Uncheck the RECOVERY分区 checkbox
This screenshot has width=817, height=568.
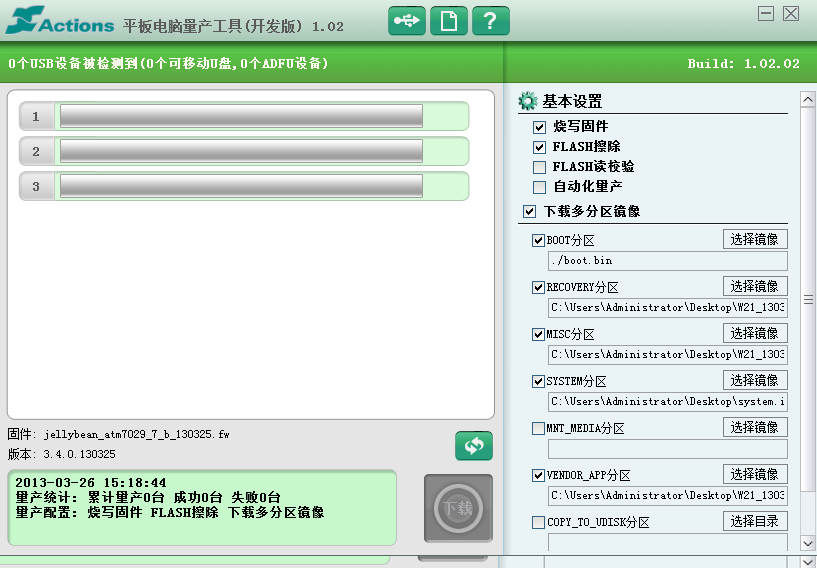tap(538, 287)
